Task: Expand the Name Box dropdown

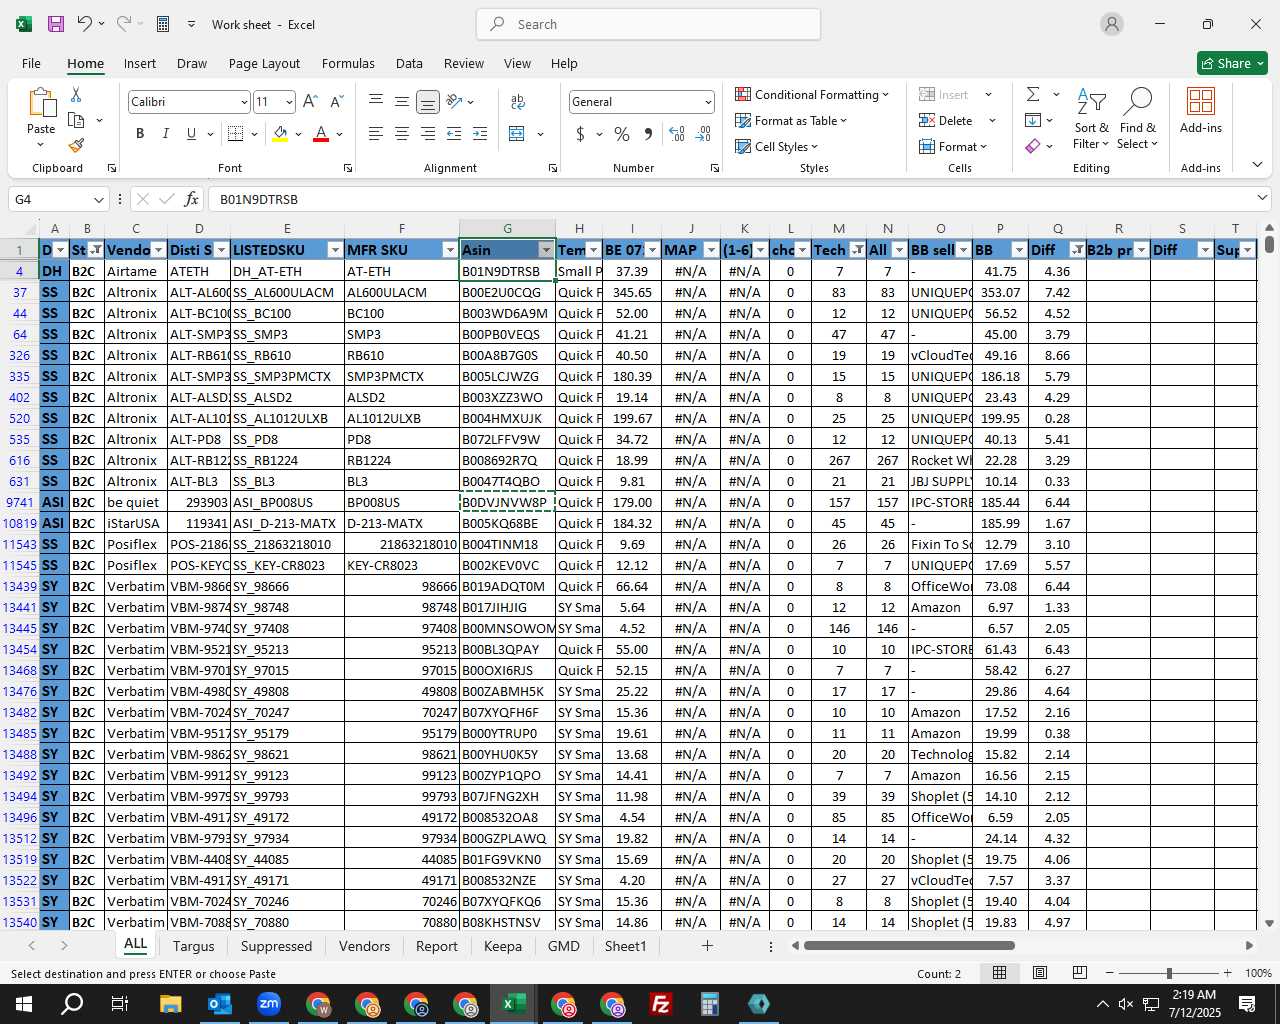Action: click(x=98, y=199)
